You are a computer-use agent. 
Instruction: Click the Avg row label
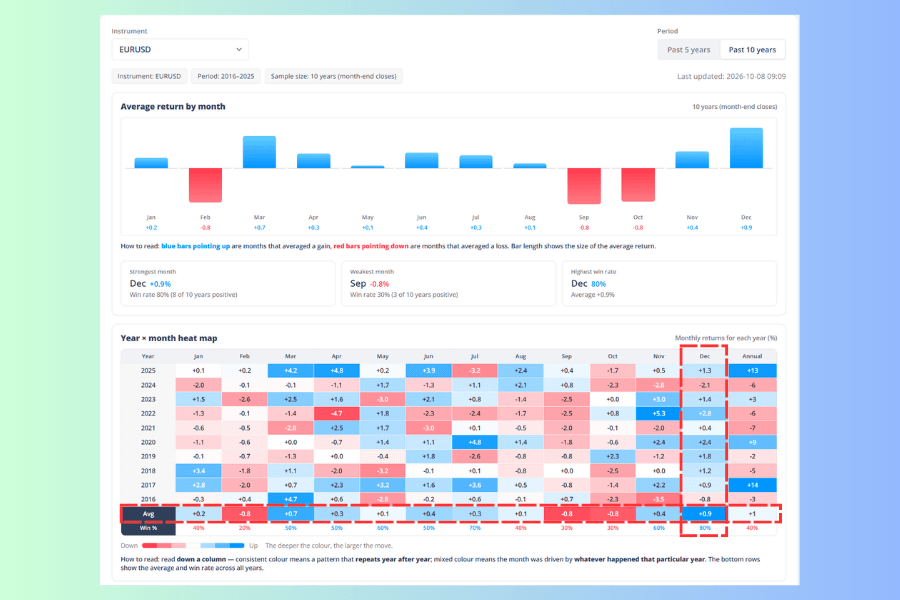pyautogui.click(x=148, y=514)
